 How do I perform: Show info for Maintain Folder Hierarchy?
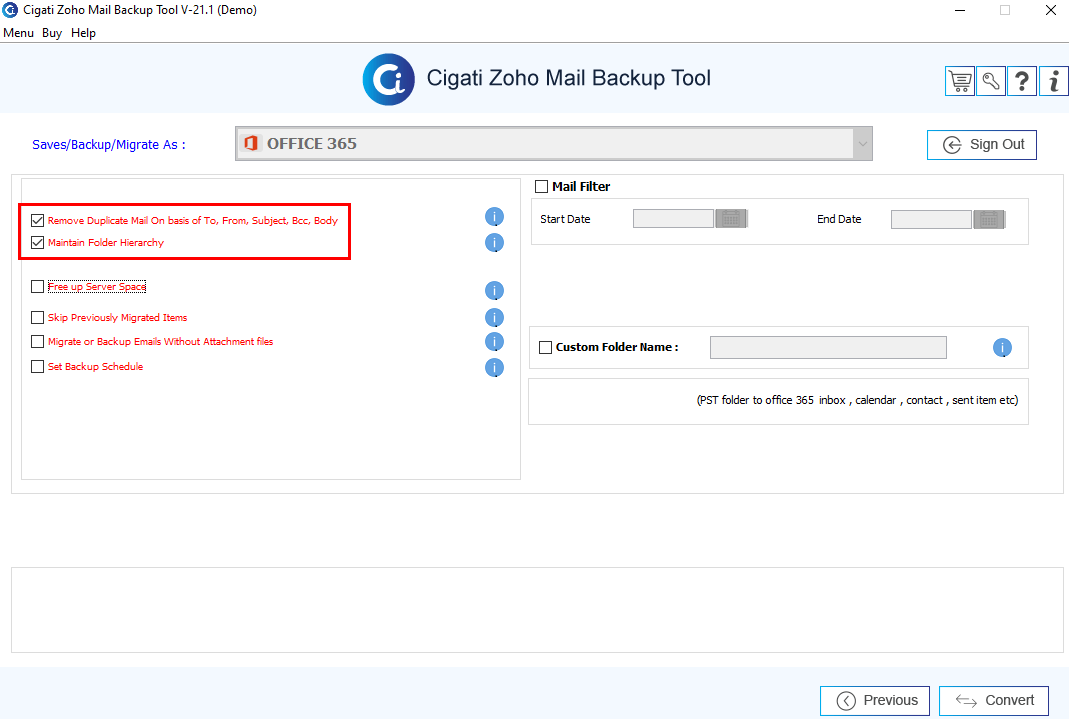[494, 243]
